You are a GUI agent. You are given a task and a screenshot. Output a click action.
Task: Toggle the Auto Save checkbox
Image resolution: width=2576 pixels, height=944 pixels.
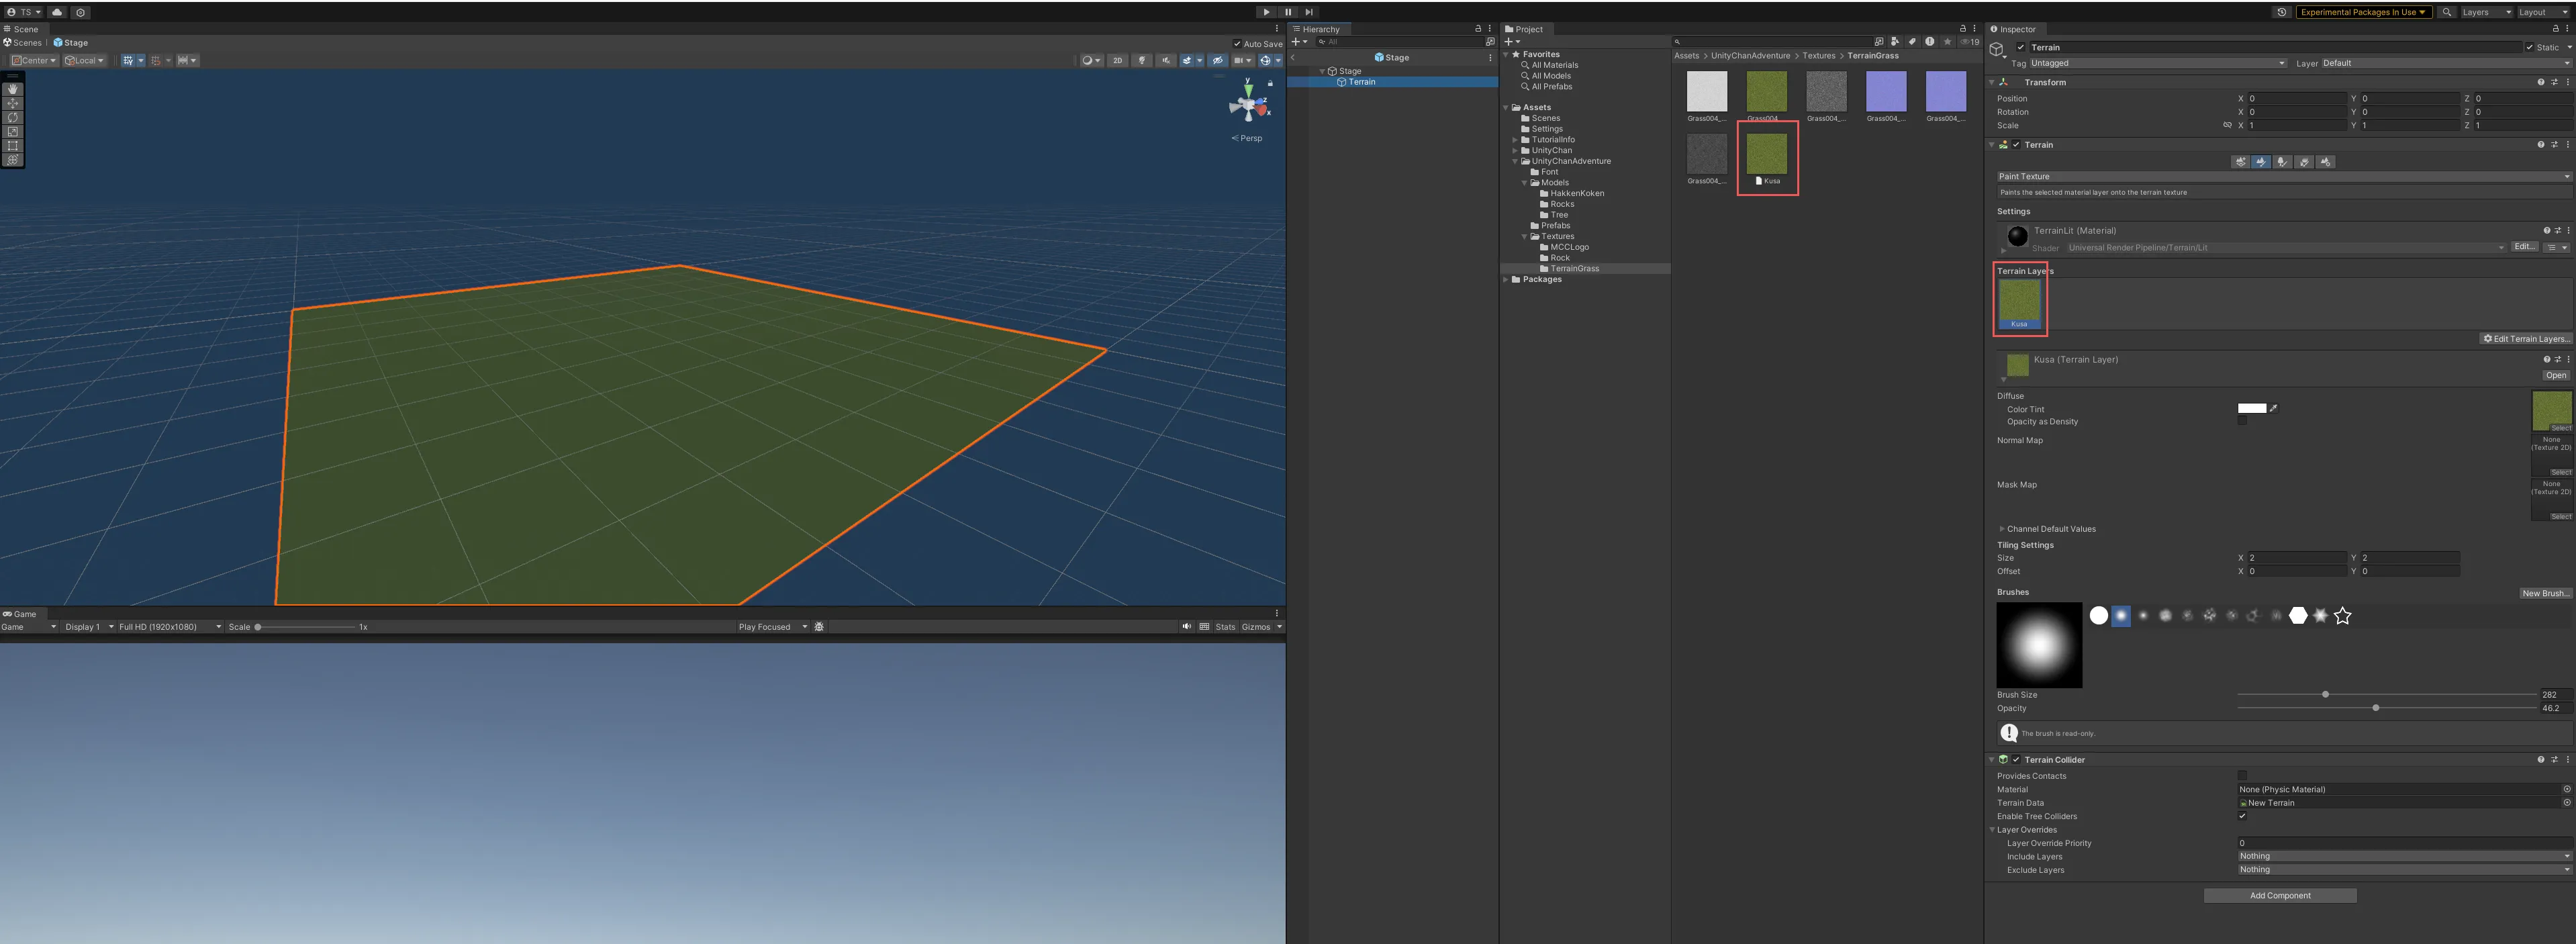click(1237, 44)
